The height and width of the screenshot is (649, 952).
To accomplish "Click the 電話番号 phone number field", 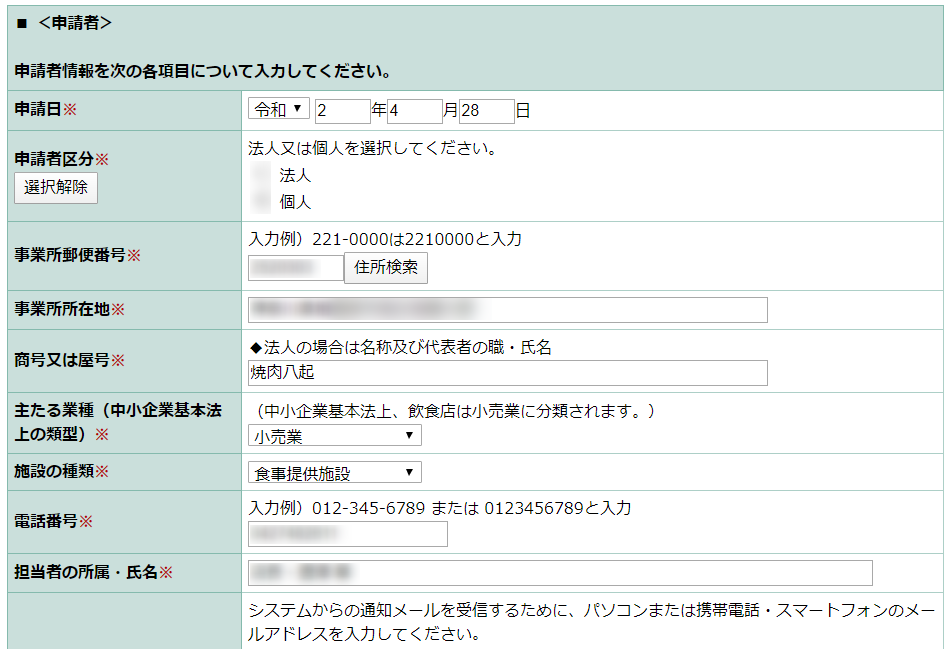I will click(347, 535).
